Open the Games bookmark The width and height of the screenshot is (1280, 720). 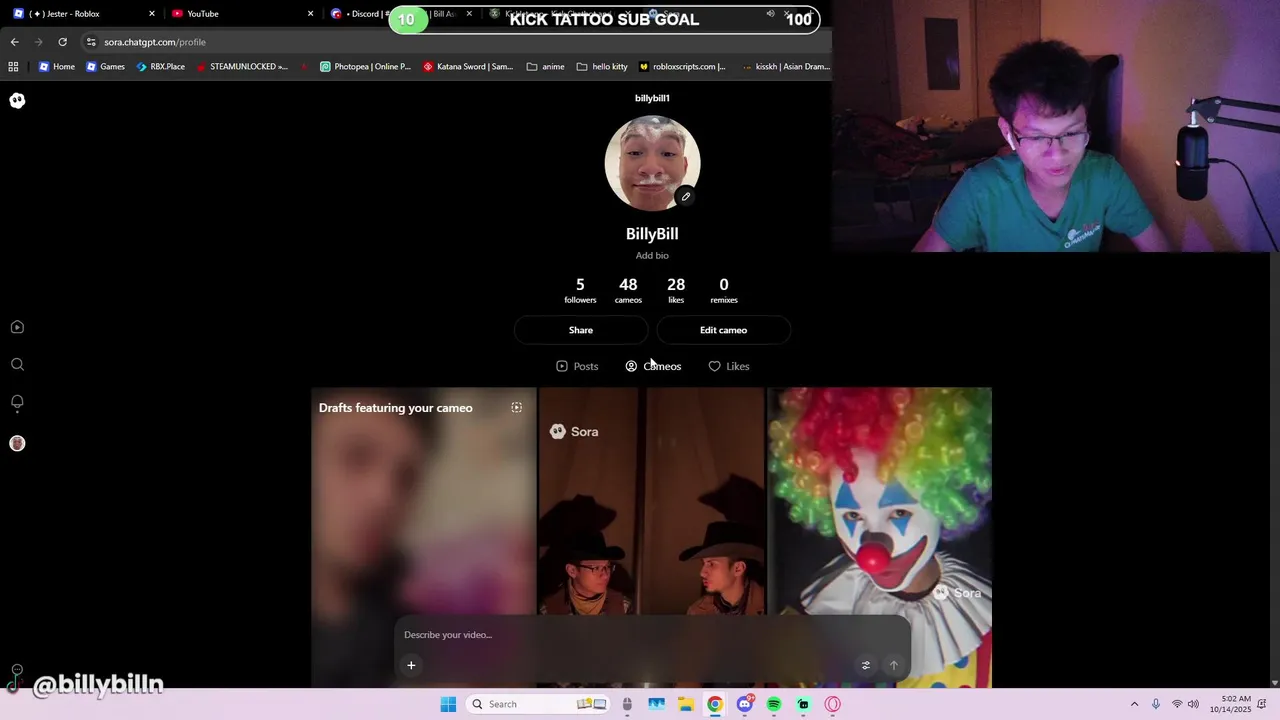click(106, 67)
